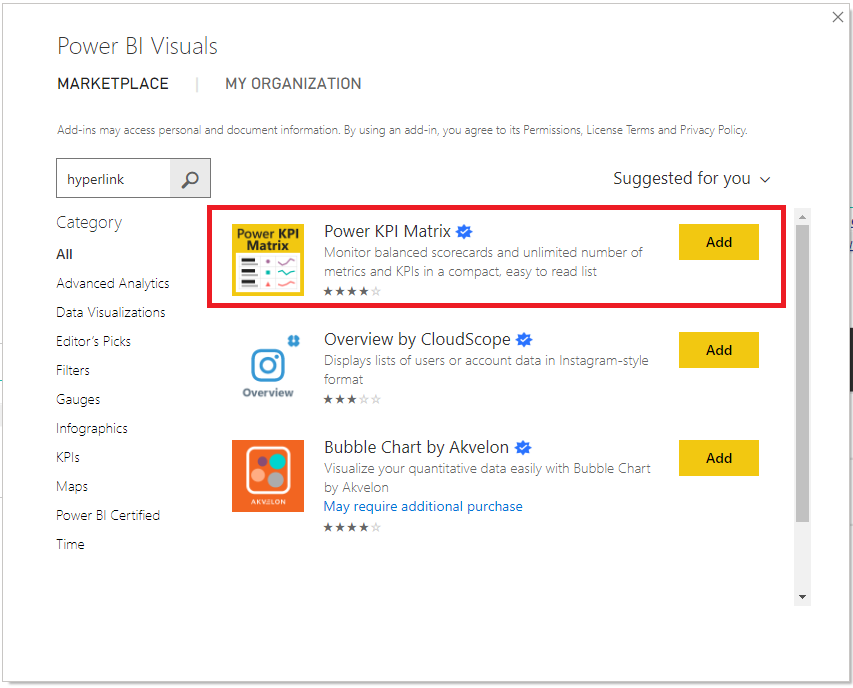Click the scrollbar down arrow
The width and height of the screenshot is (853, 688).
pos(802,597)
